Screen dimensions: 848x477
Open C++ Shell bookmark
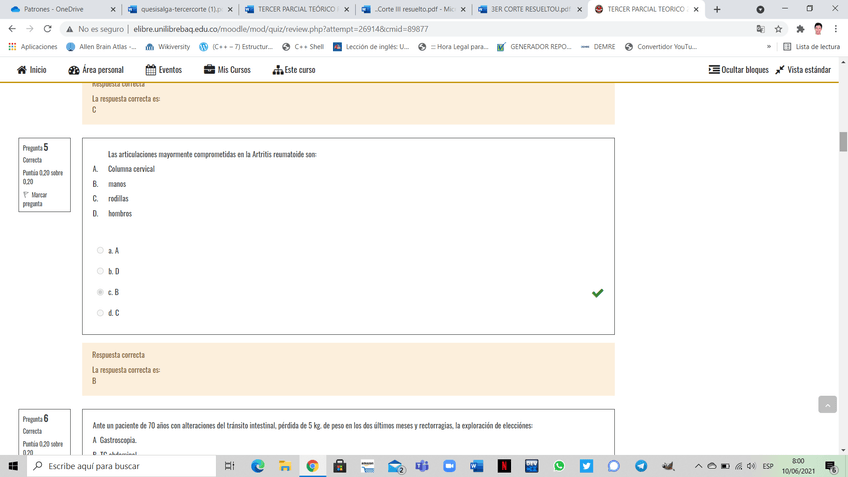303,47
